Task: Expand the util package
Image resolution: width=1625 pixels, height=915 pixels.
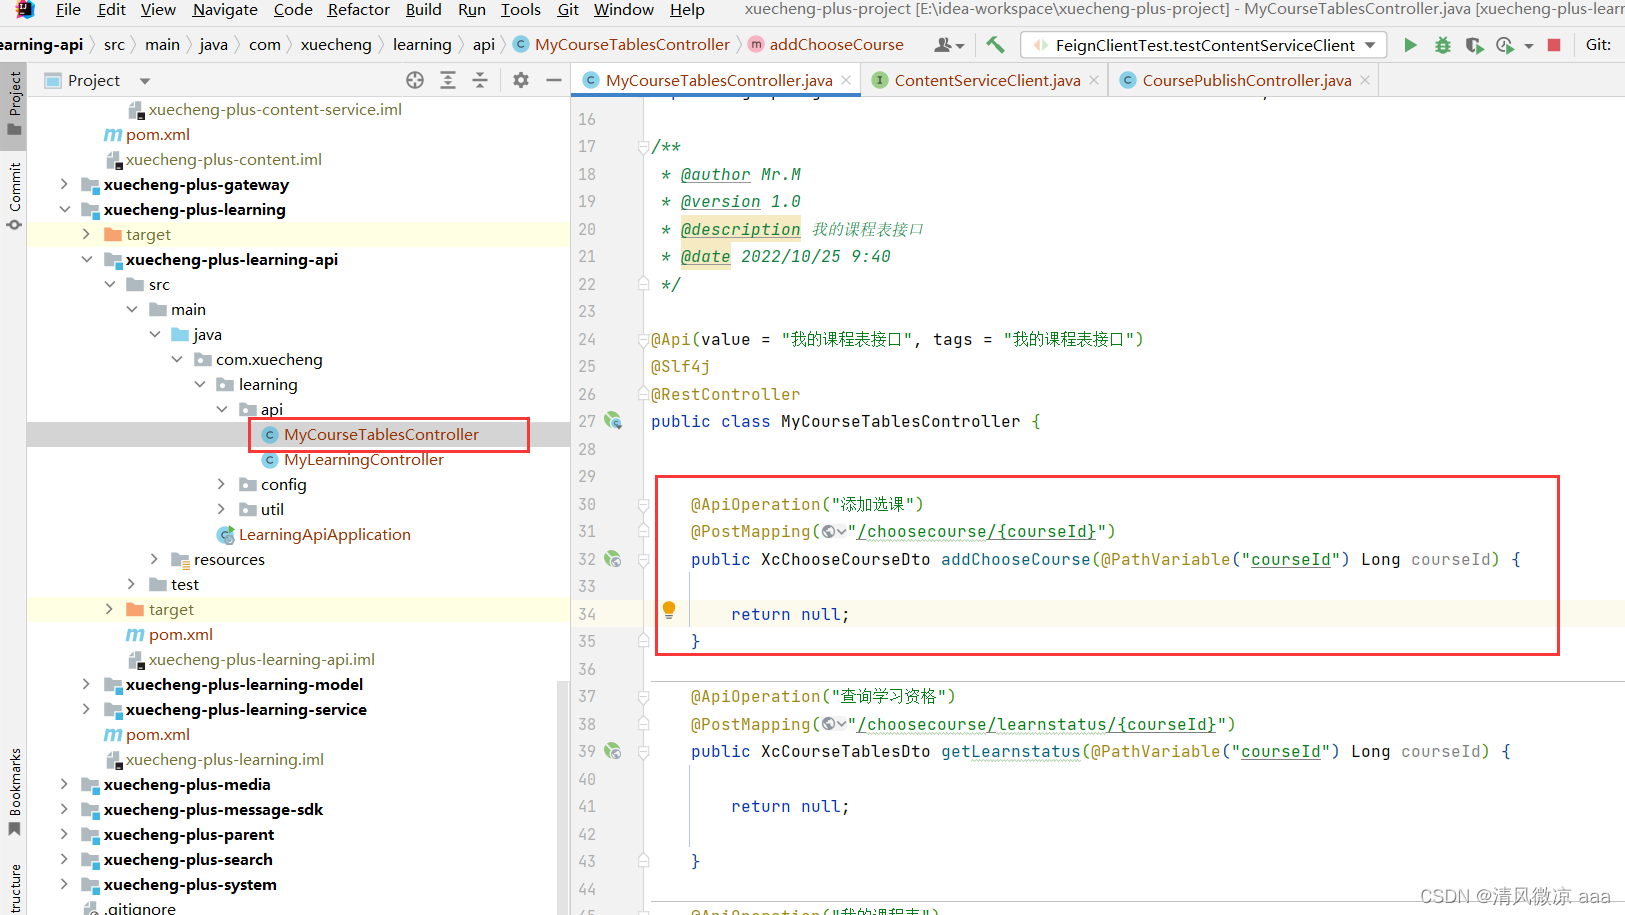Action: pyautogui.click(x=222, y=509)
